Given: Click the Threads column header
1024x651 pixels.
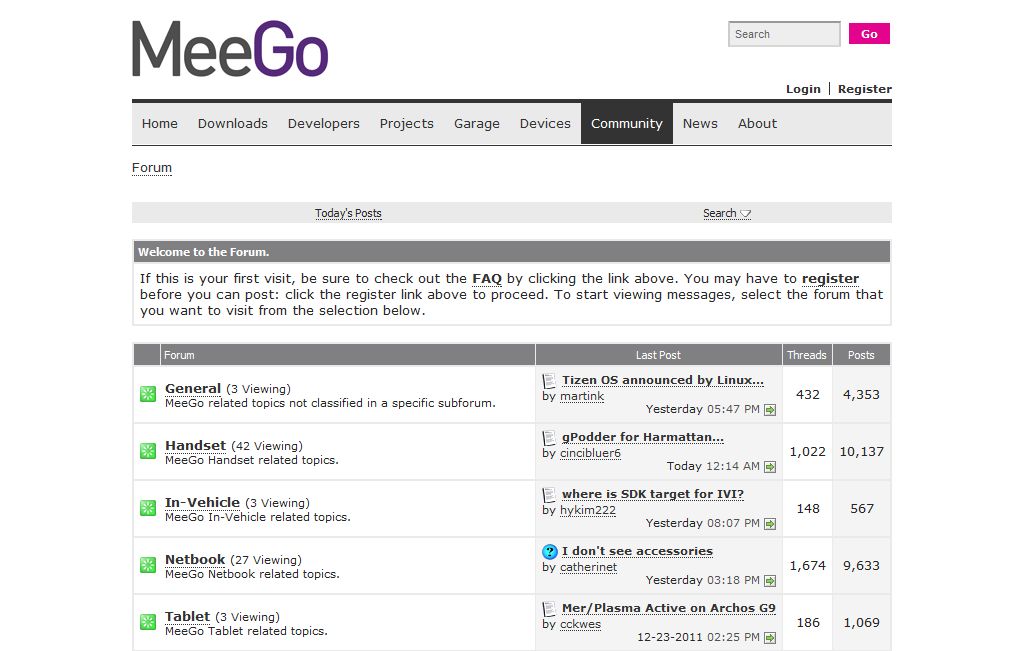Looking at the screenshot, I should coord(807,355).
